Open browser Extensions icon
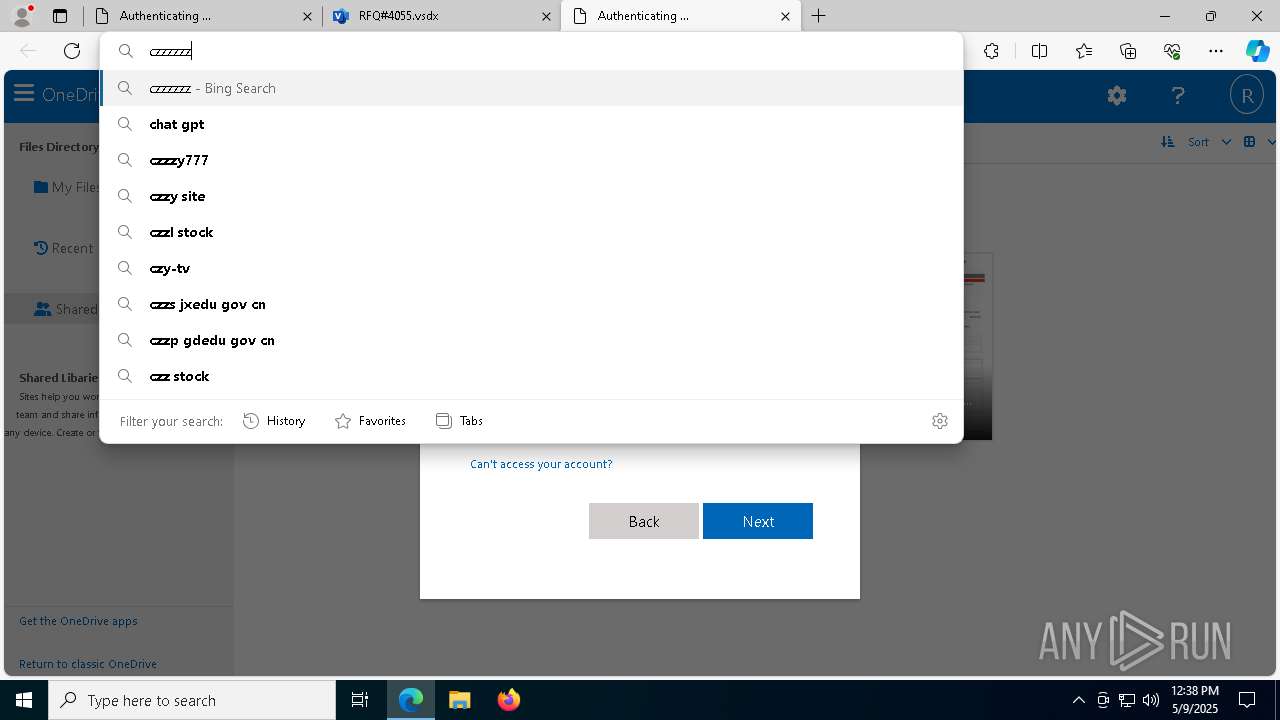The height and width of the screenshot is (720, 1280). click(991, 51)
